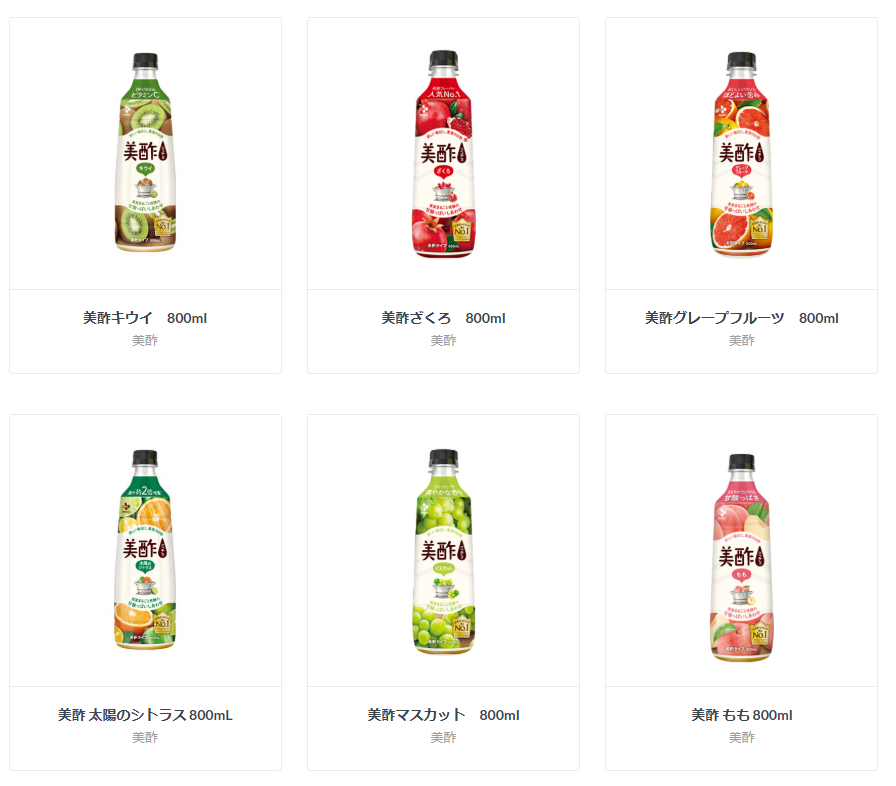The image size is (896, 786).
Task: Click the 人気No.1 badge on pomegranate bottle
Action: 443,91
